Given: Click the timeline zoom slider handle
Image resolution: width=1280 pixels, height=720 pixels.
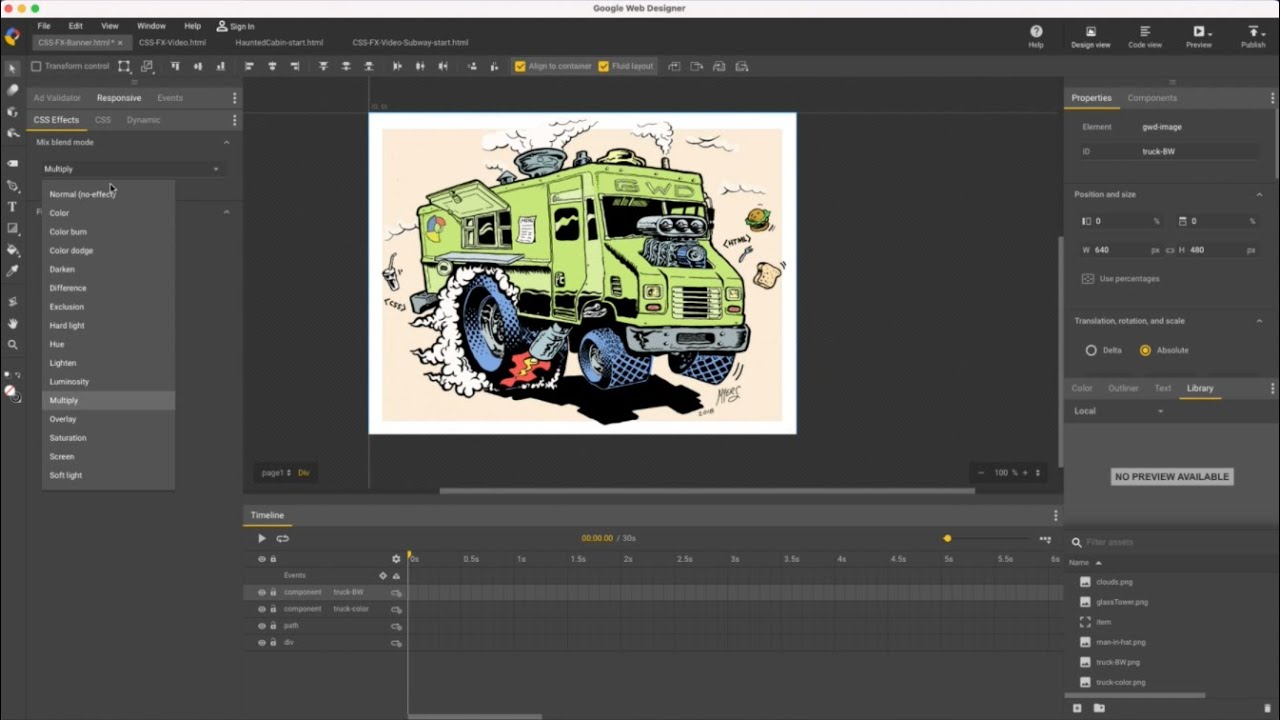Looking at the screenshot, I should point(947,539).
